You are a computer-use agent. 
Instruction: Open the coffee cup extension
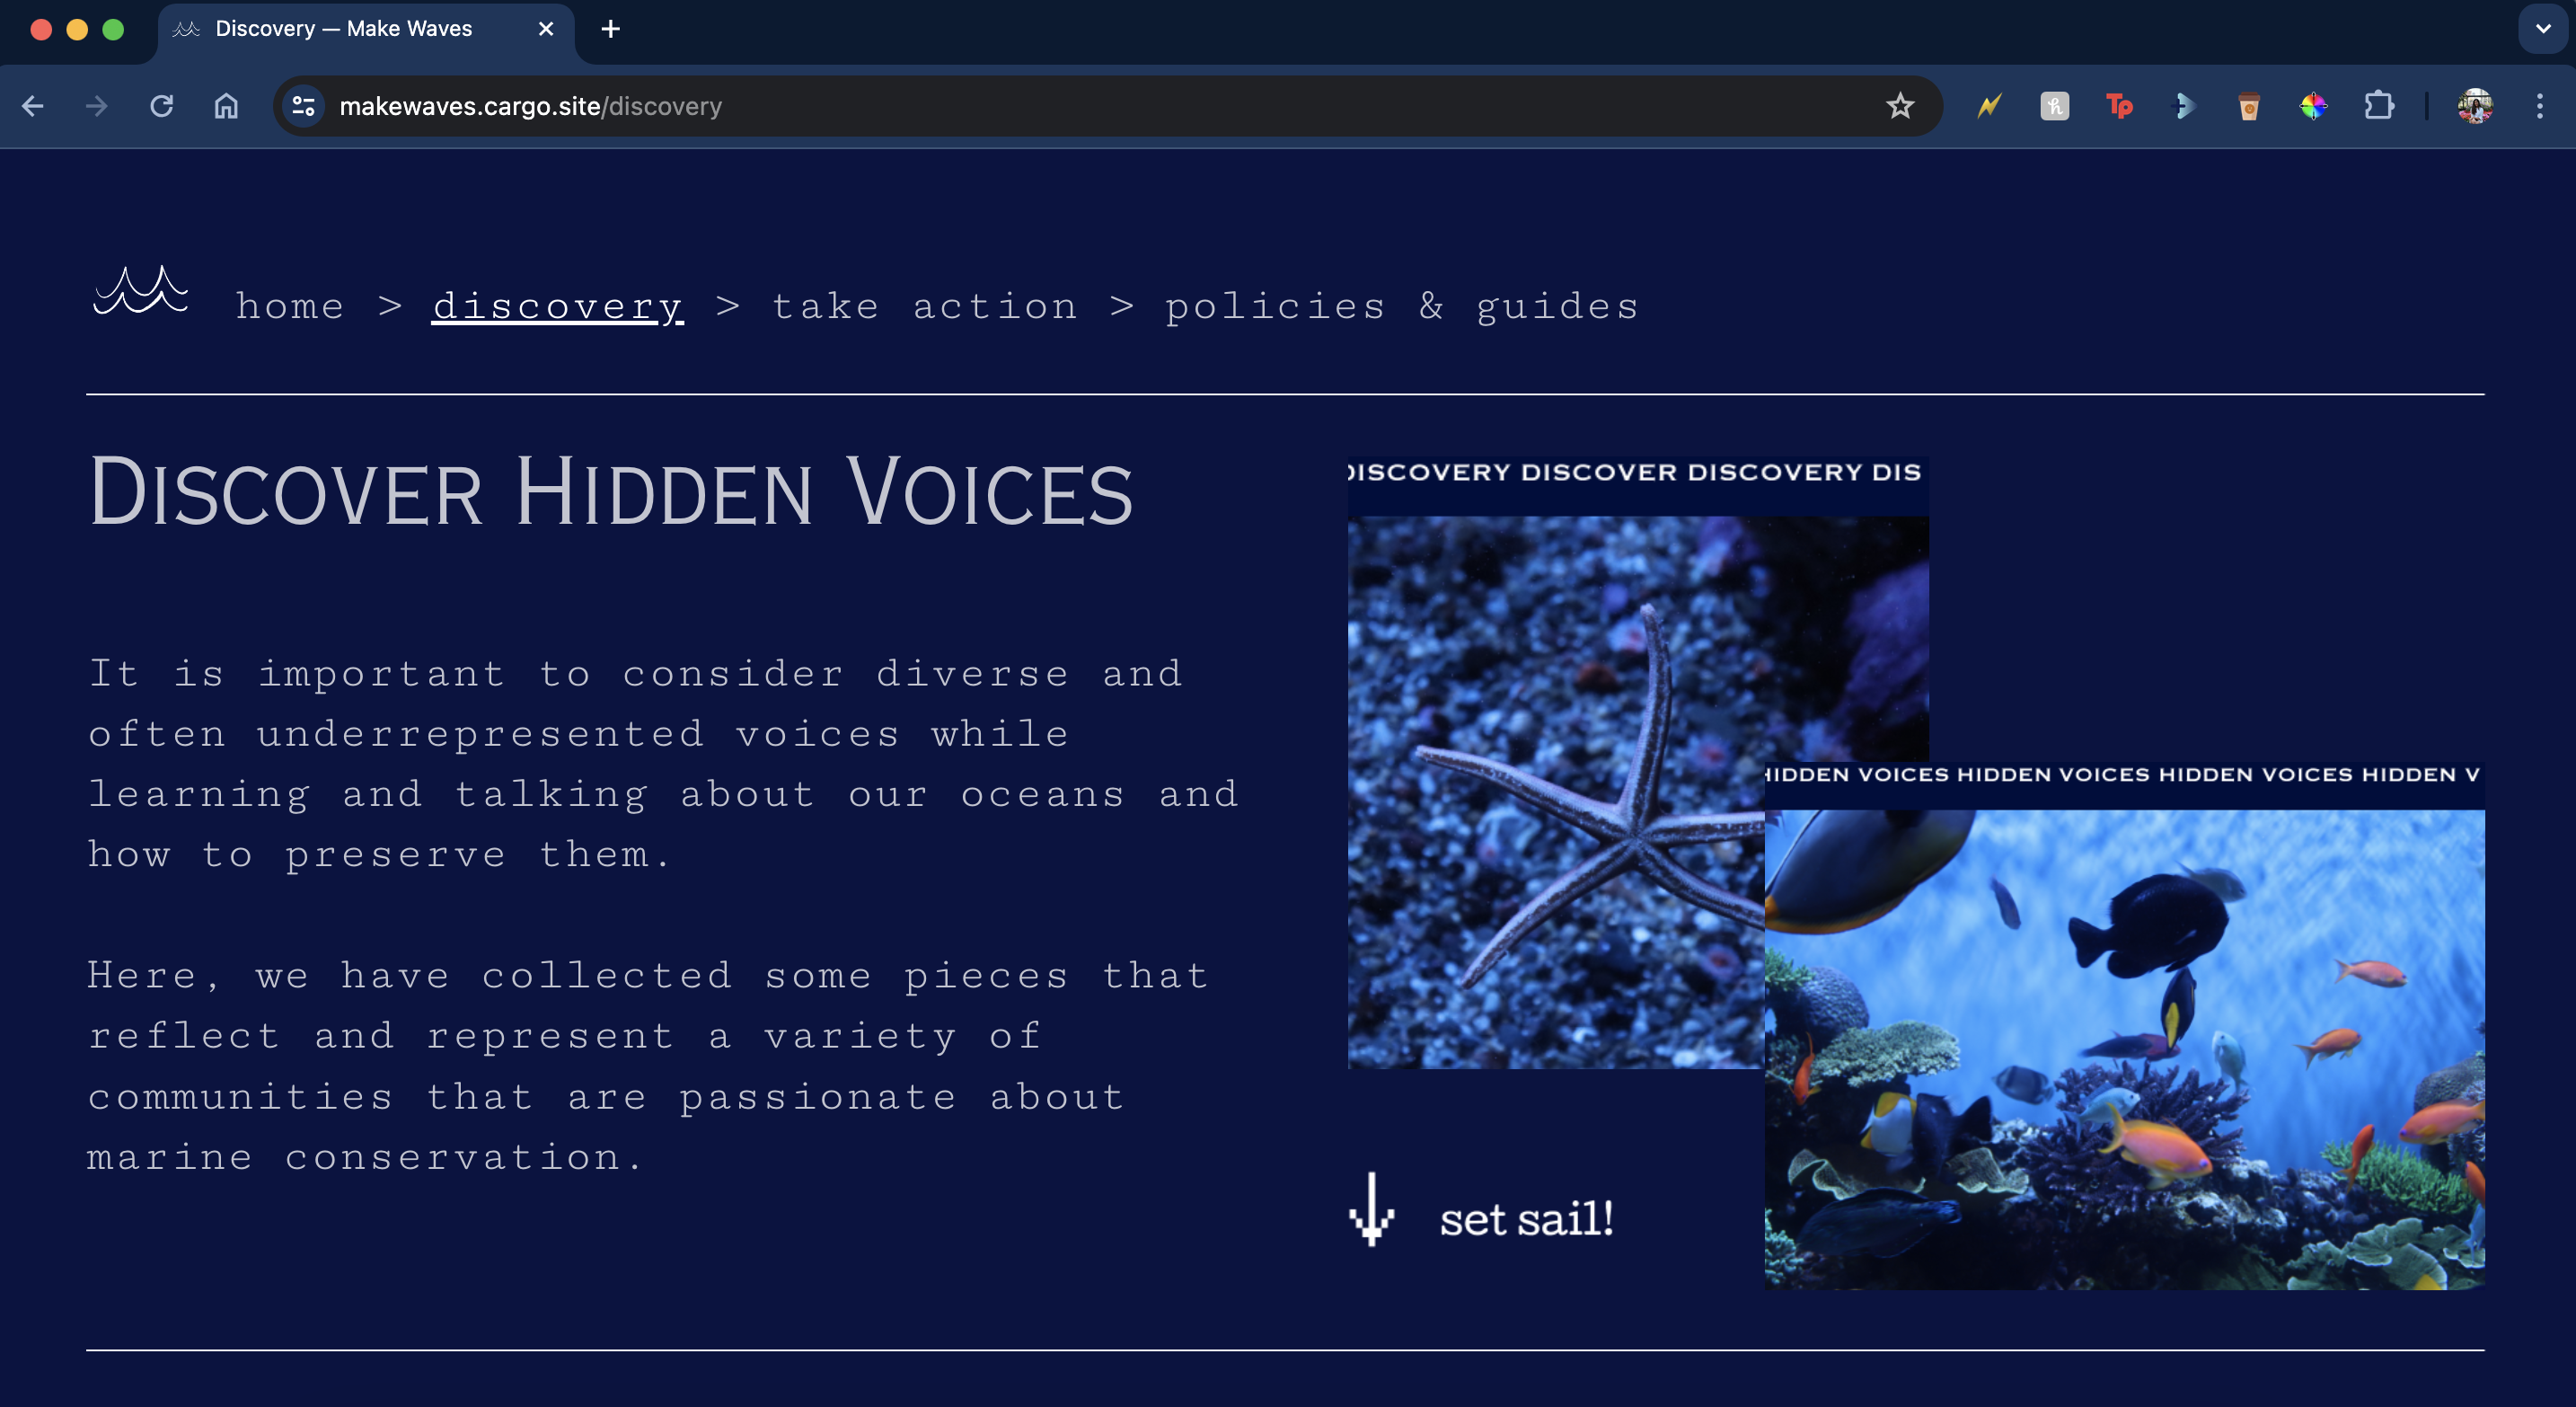[x=2249, y=106]
